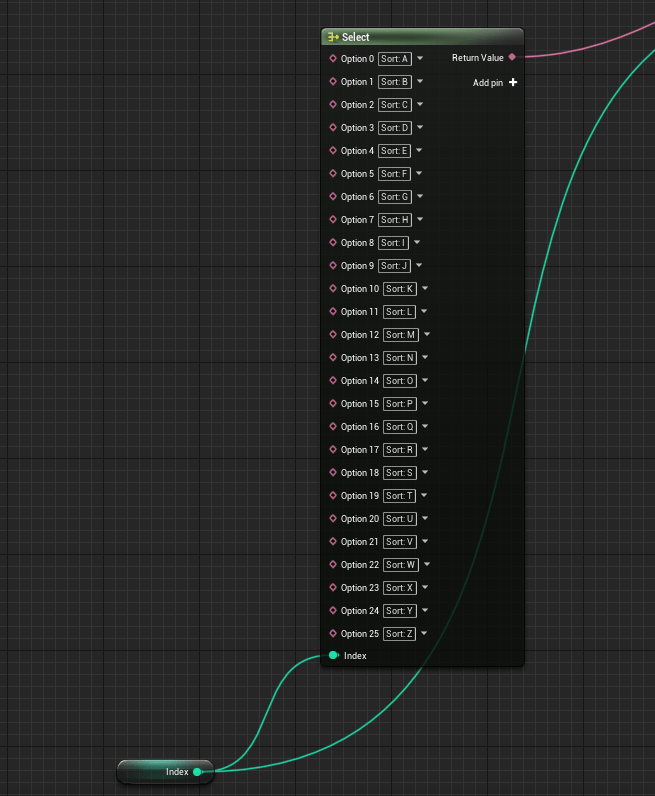Click the Index variable node output pin

(198, 772)
